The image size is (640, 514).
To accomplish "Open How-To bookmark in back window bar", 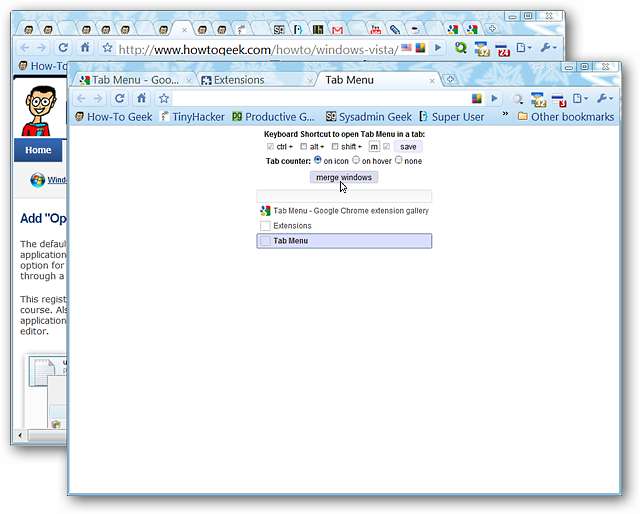I will pyautogui.click(x=42, y=66).
